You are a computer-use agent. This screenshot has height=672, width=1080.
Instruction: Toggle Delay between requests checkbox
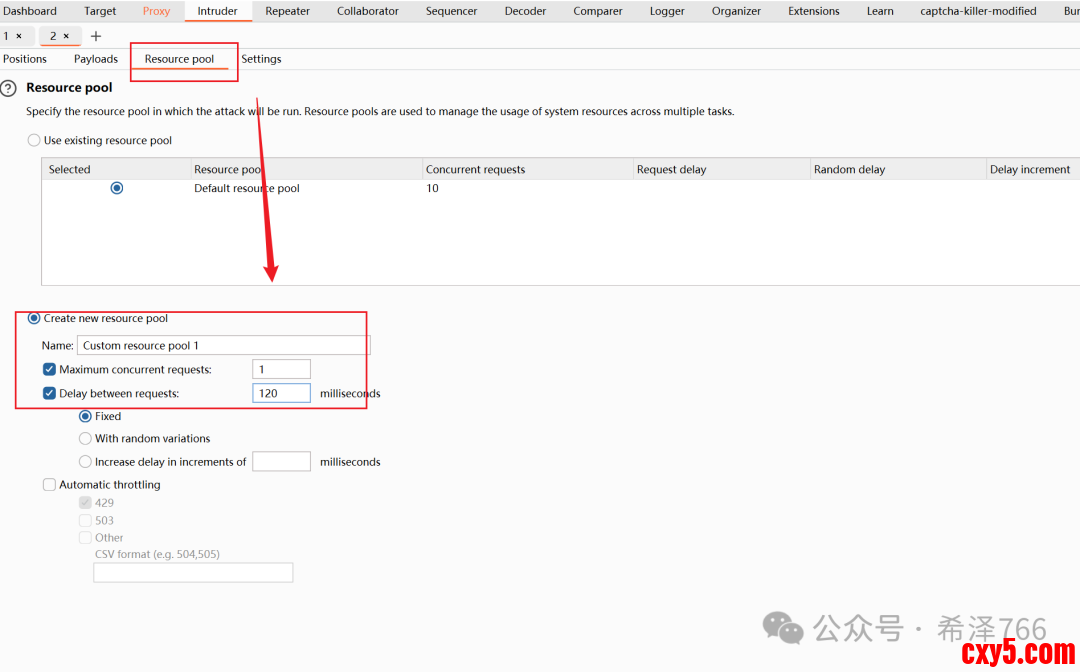(x=50, y=394)
